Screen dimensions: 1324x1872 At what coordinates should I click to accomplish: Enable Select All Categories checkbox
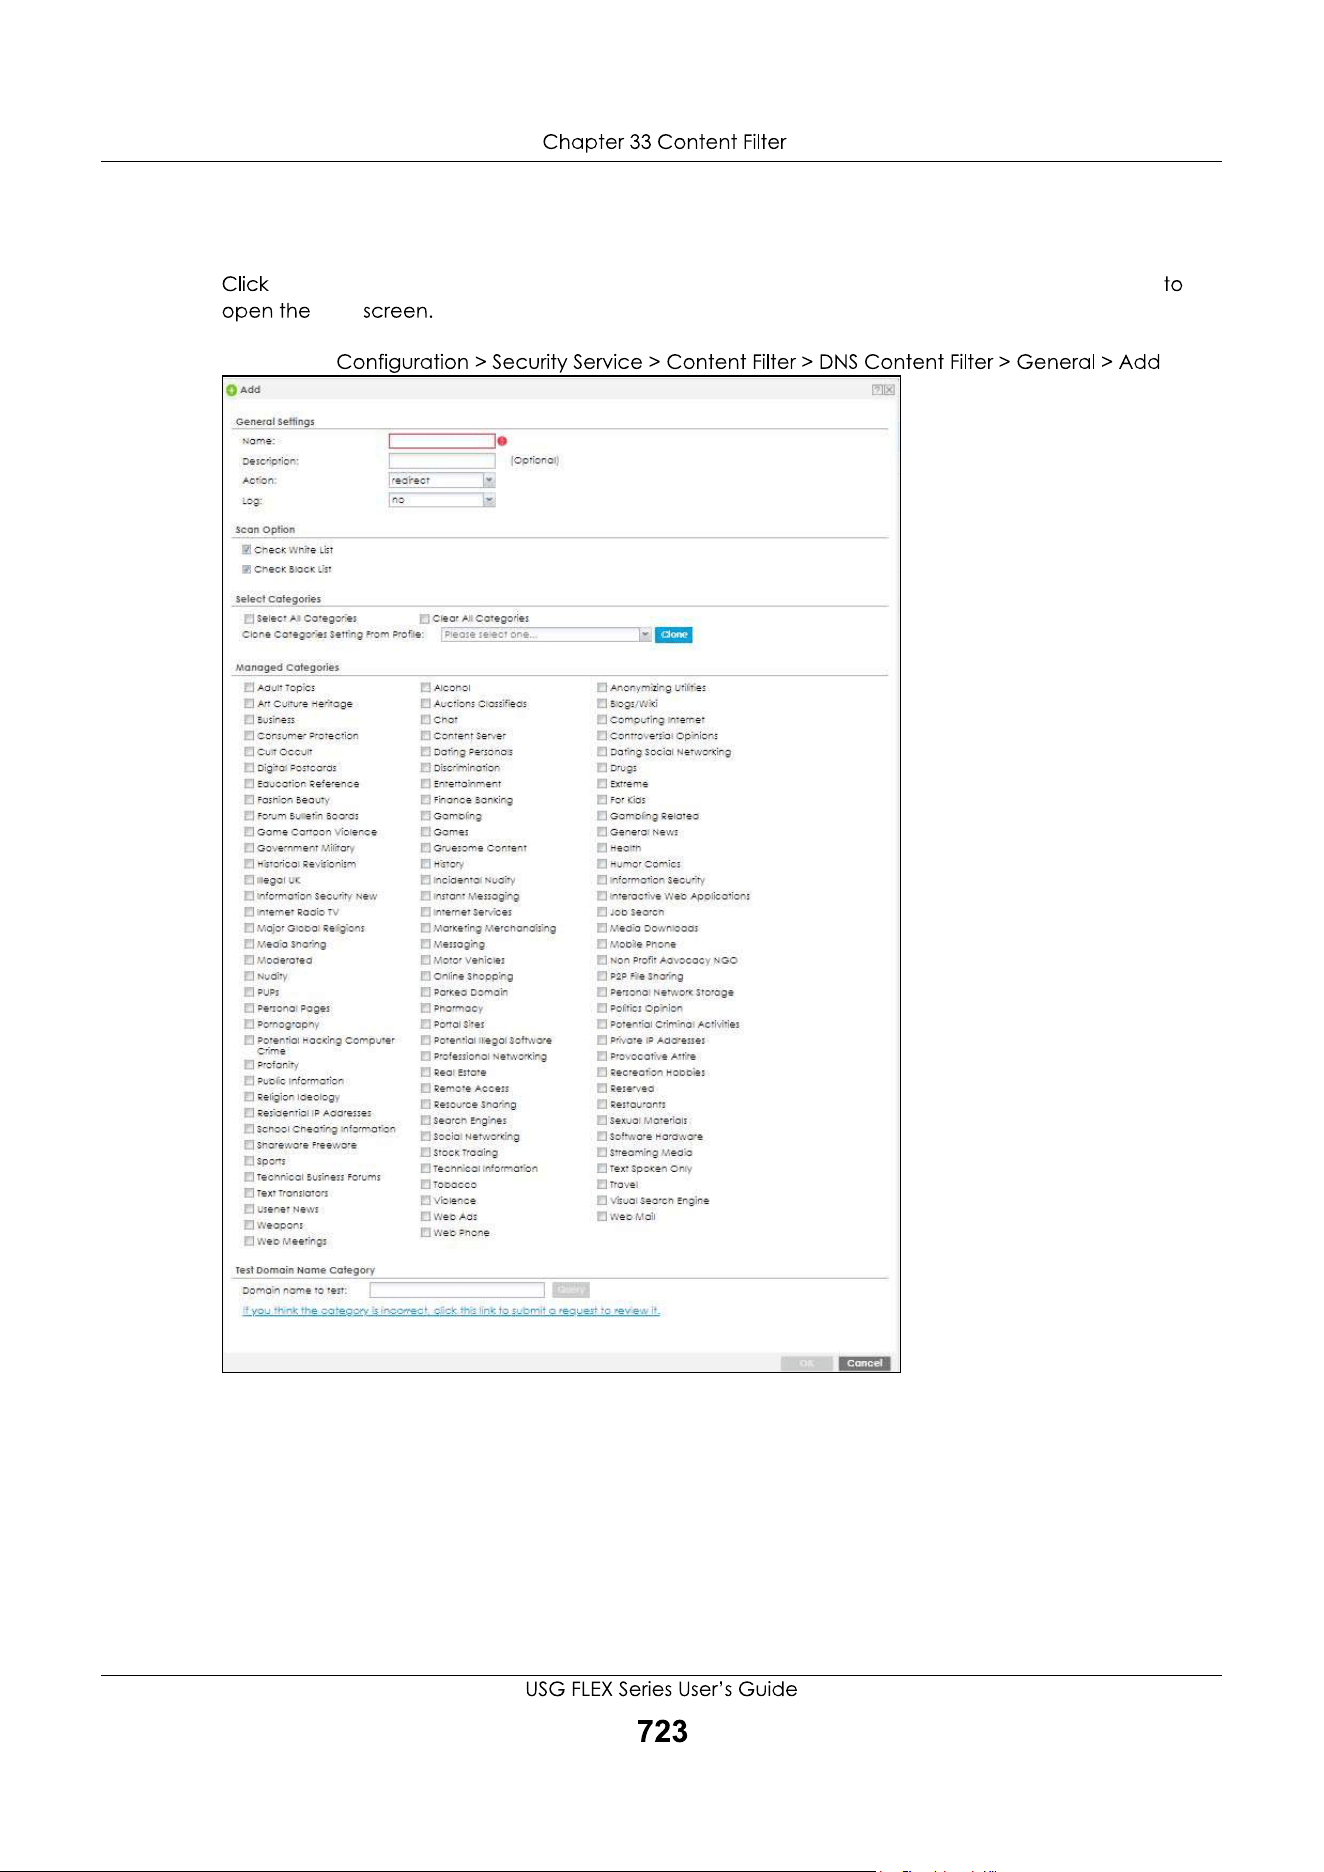click(x=249, y=619)
